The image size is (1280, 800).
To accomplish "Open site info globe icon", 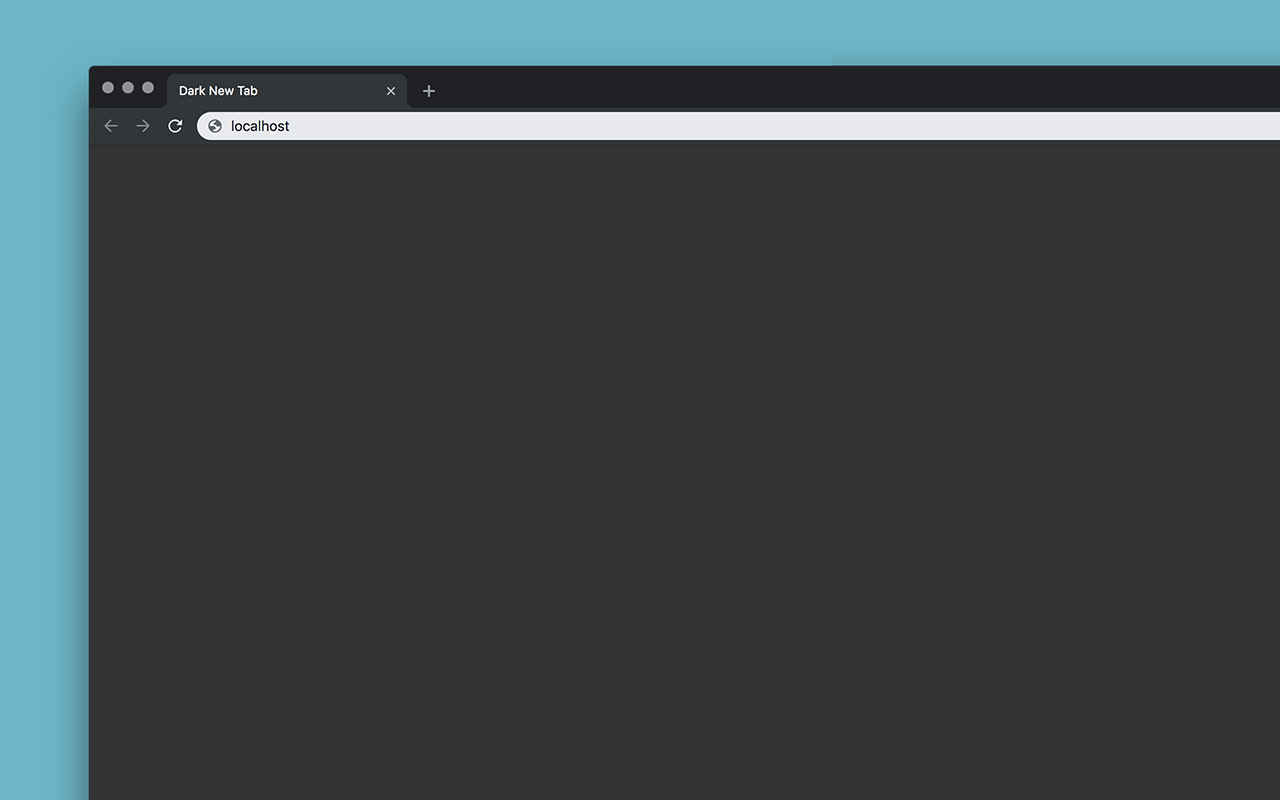I will (x=215, y=126).
